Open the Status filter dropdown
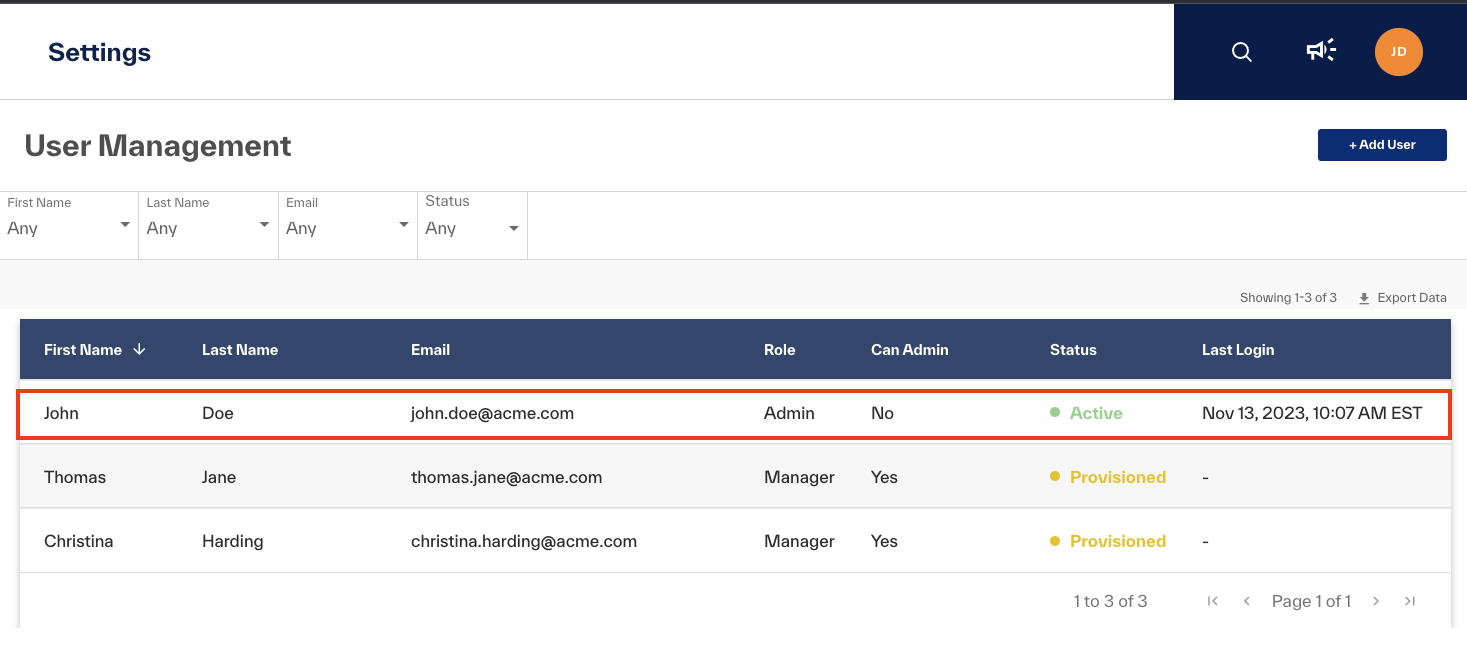1467x653 pixels. (472, 226)
